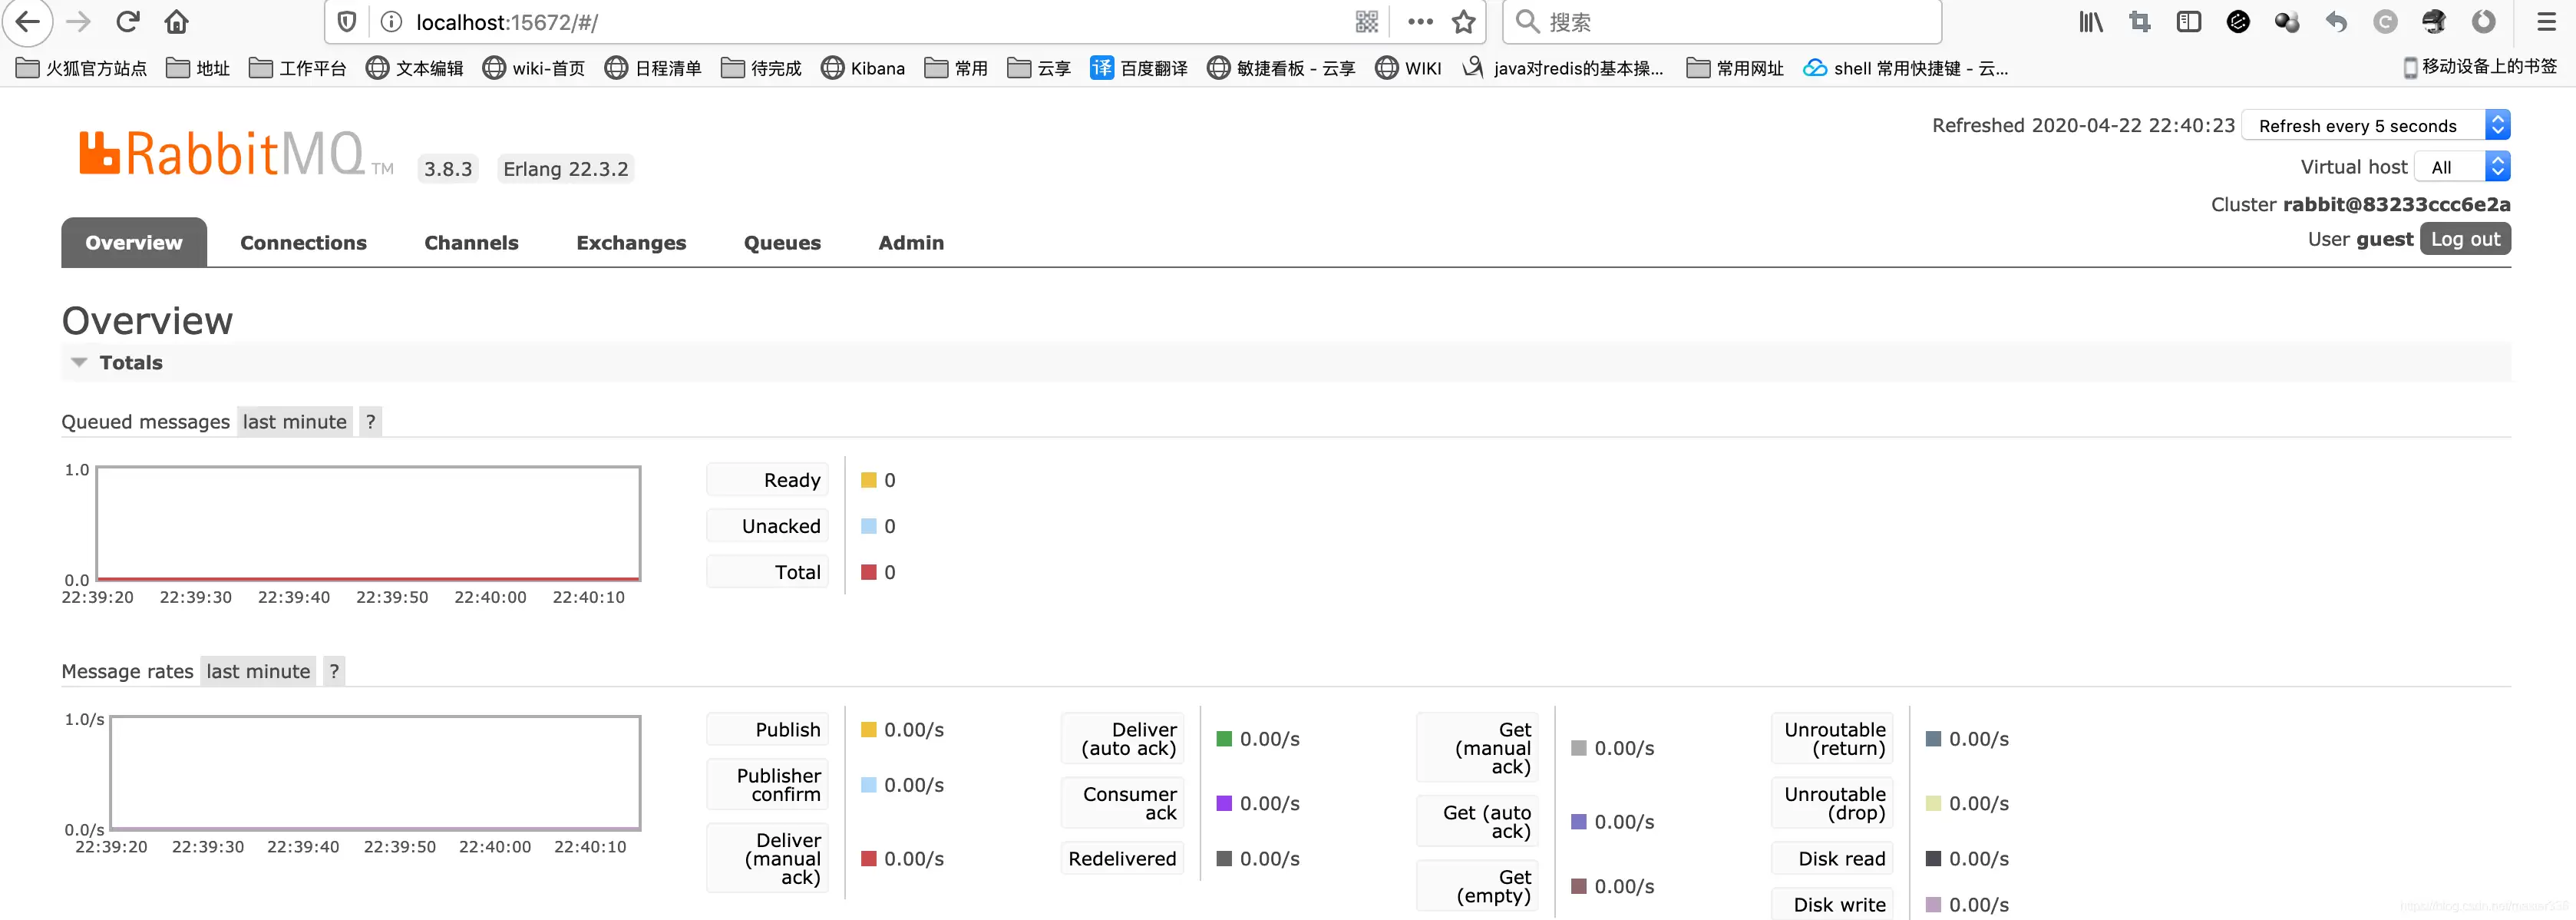2576x920 pixels.
Task: Click the Message rates help question mark
Action: [334, 671]
